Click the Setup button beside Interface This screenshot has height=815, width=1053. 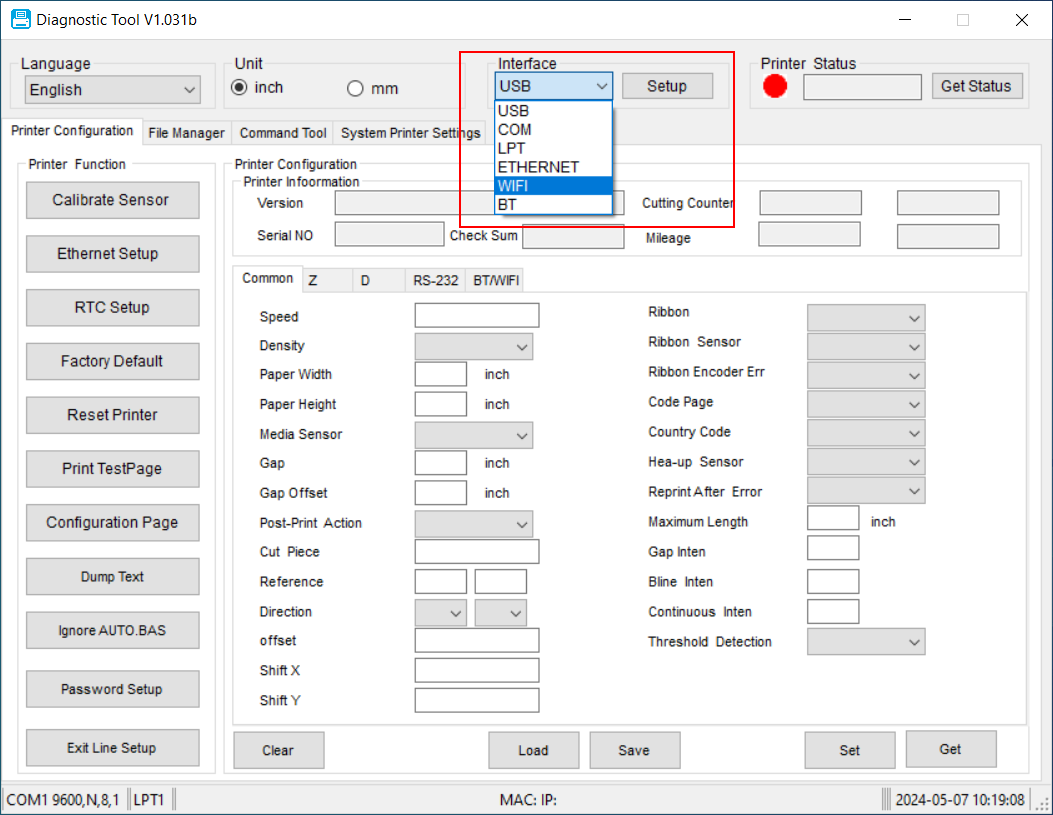[667, 86]
